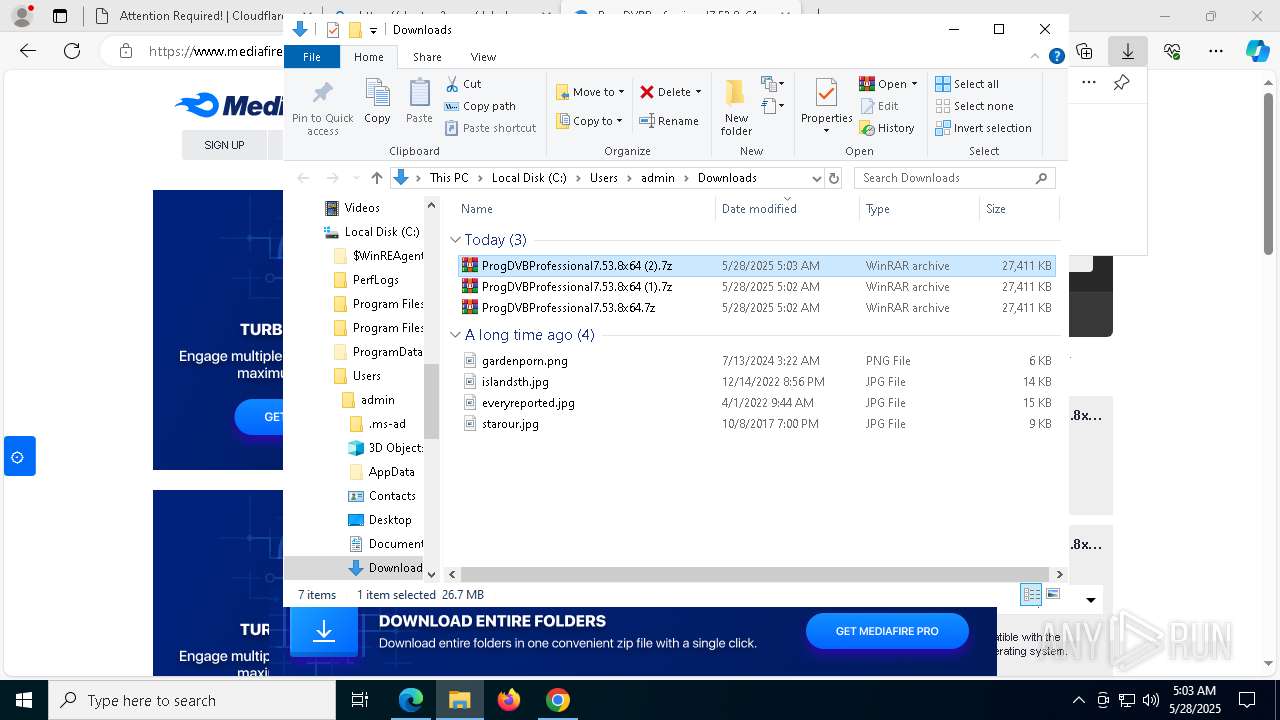The height and width of the screenshot is (720, 1280).
Task: Expand the Open dropdown arrow
Action: pos(914,84)
